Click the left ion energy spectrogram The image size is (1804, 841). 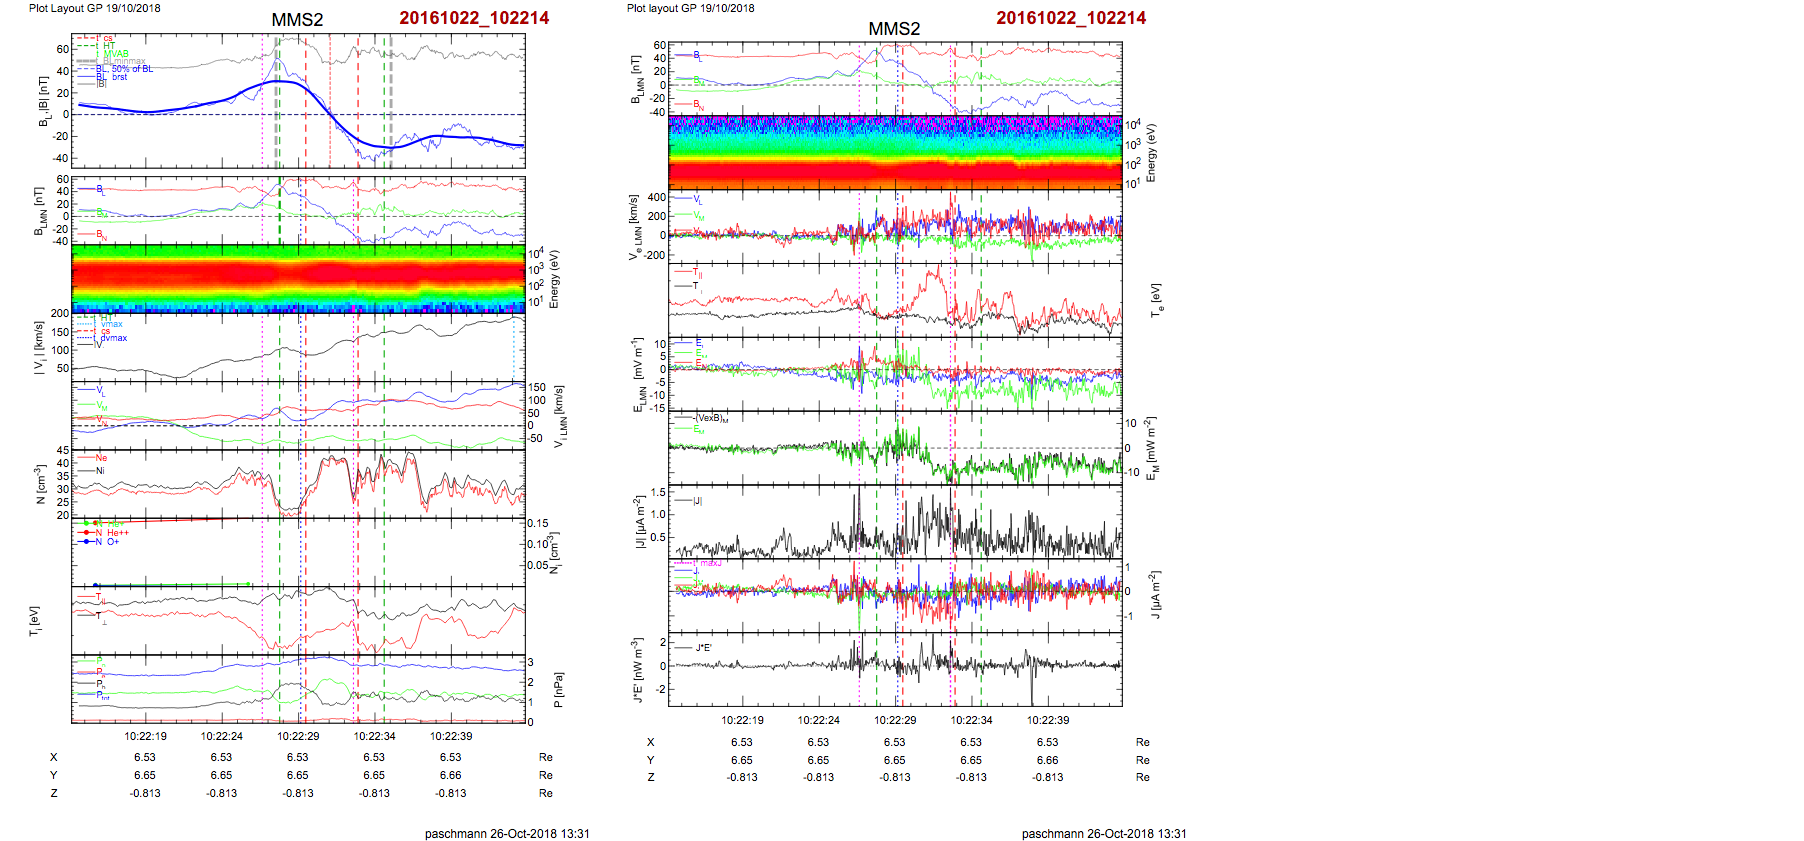[x=298, y=278]
